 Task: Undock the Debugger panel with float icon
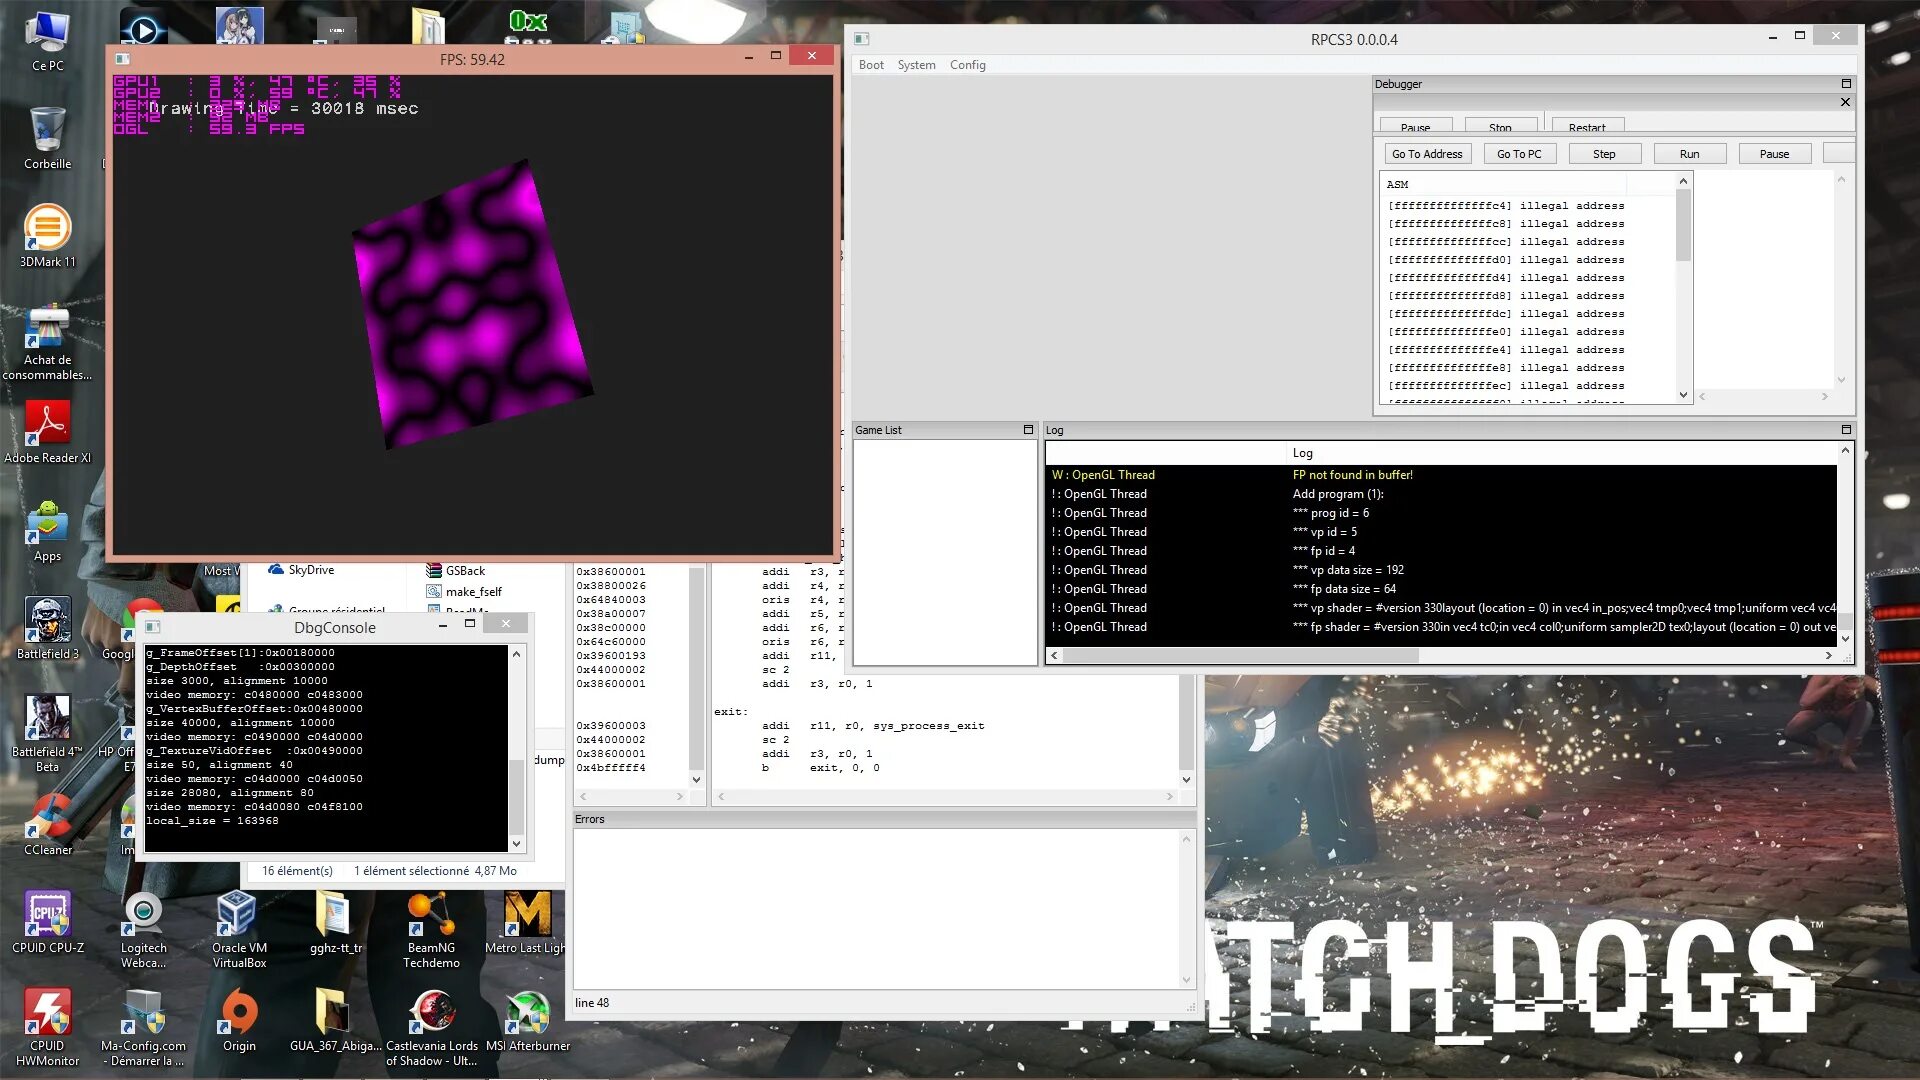[x=1846, y=84]
